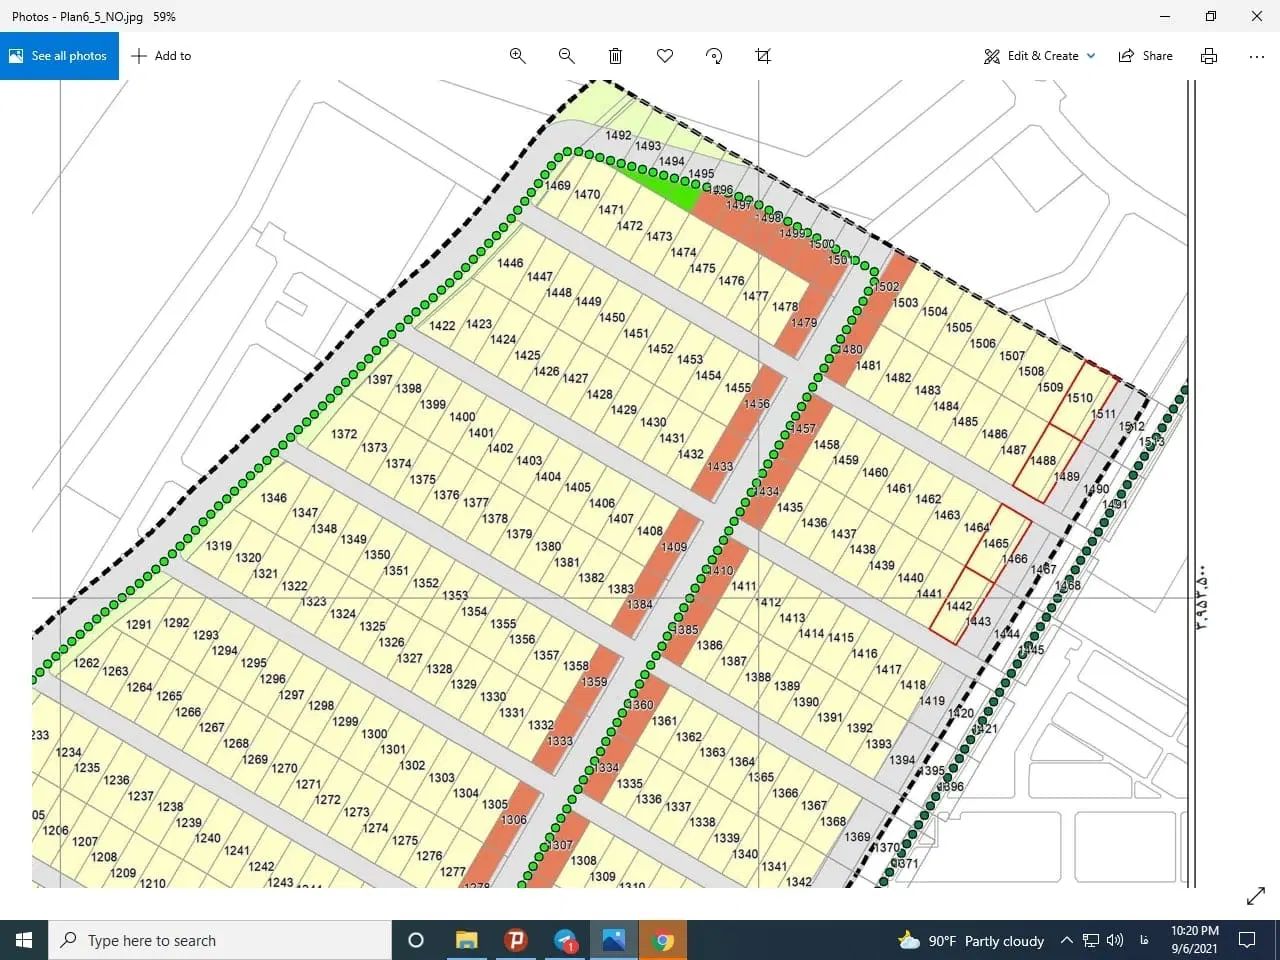The height and width of the screenshot is (960, 1280).
Task: Click parcel number 1319 on the map
Action: pos(219,546)
